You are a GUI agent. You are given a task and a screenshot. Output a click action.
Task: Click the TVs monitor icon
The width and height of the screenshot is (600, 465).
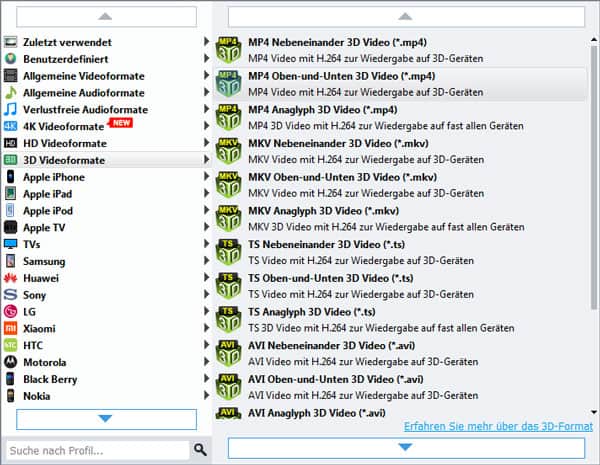point(10,244)
